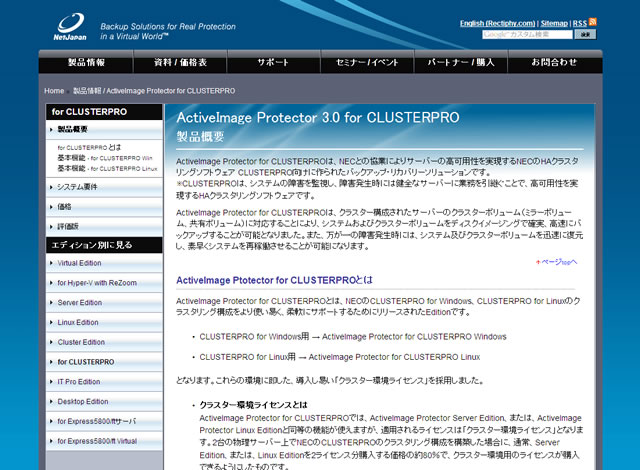
Task: Click the クラスター環境ライセンスとは bullet text
Action: coord(253,405)
